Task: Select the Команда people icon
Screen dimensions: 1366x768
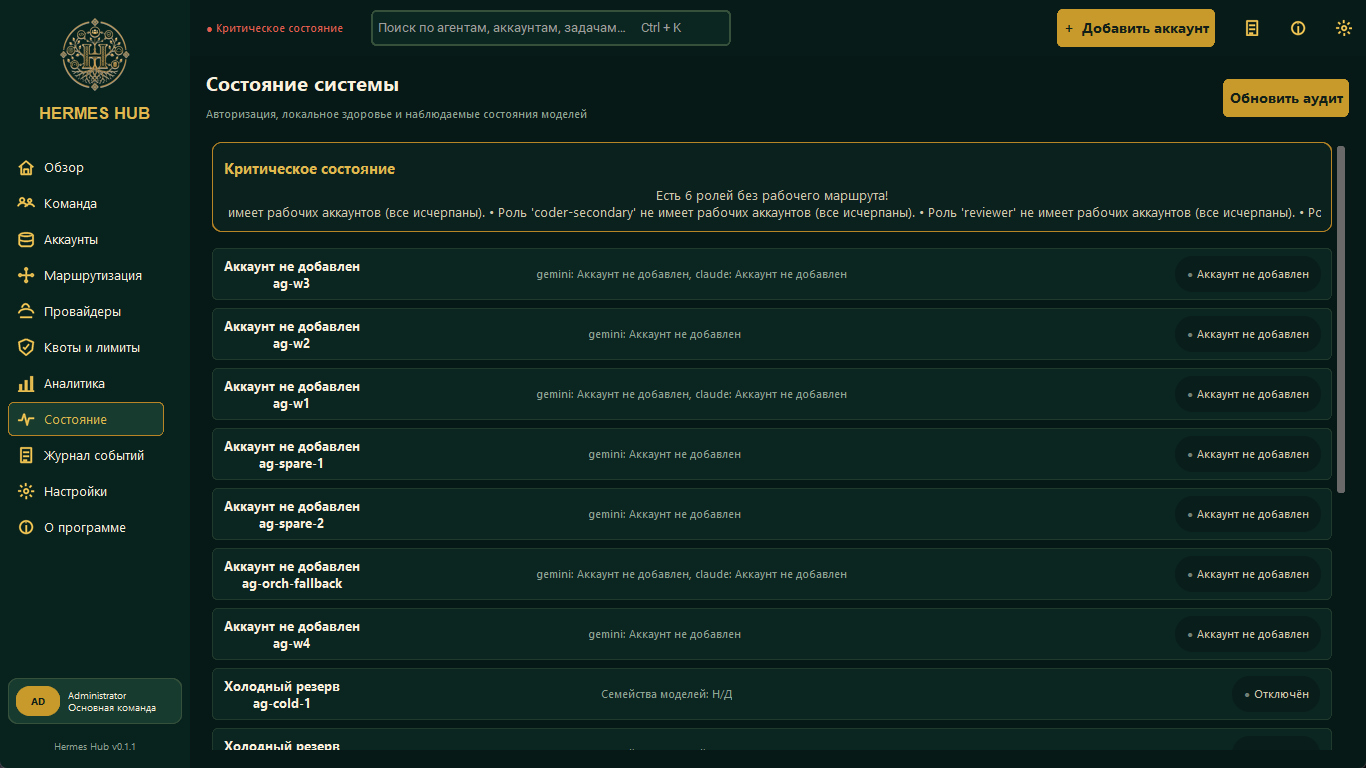Action: 26,203
